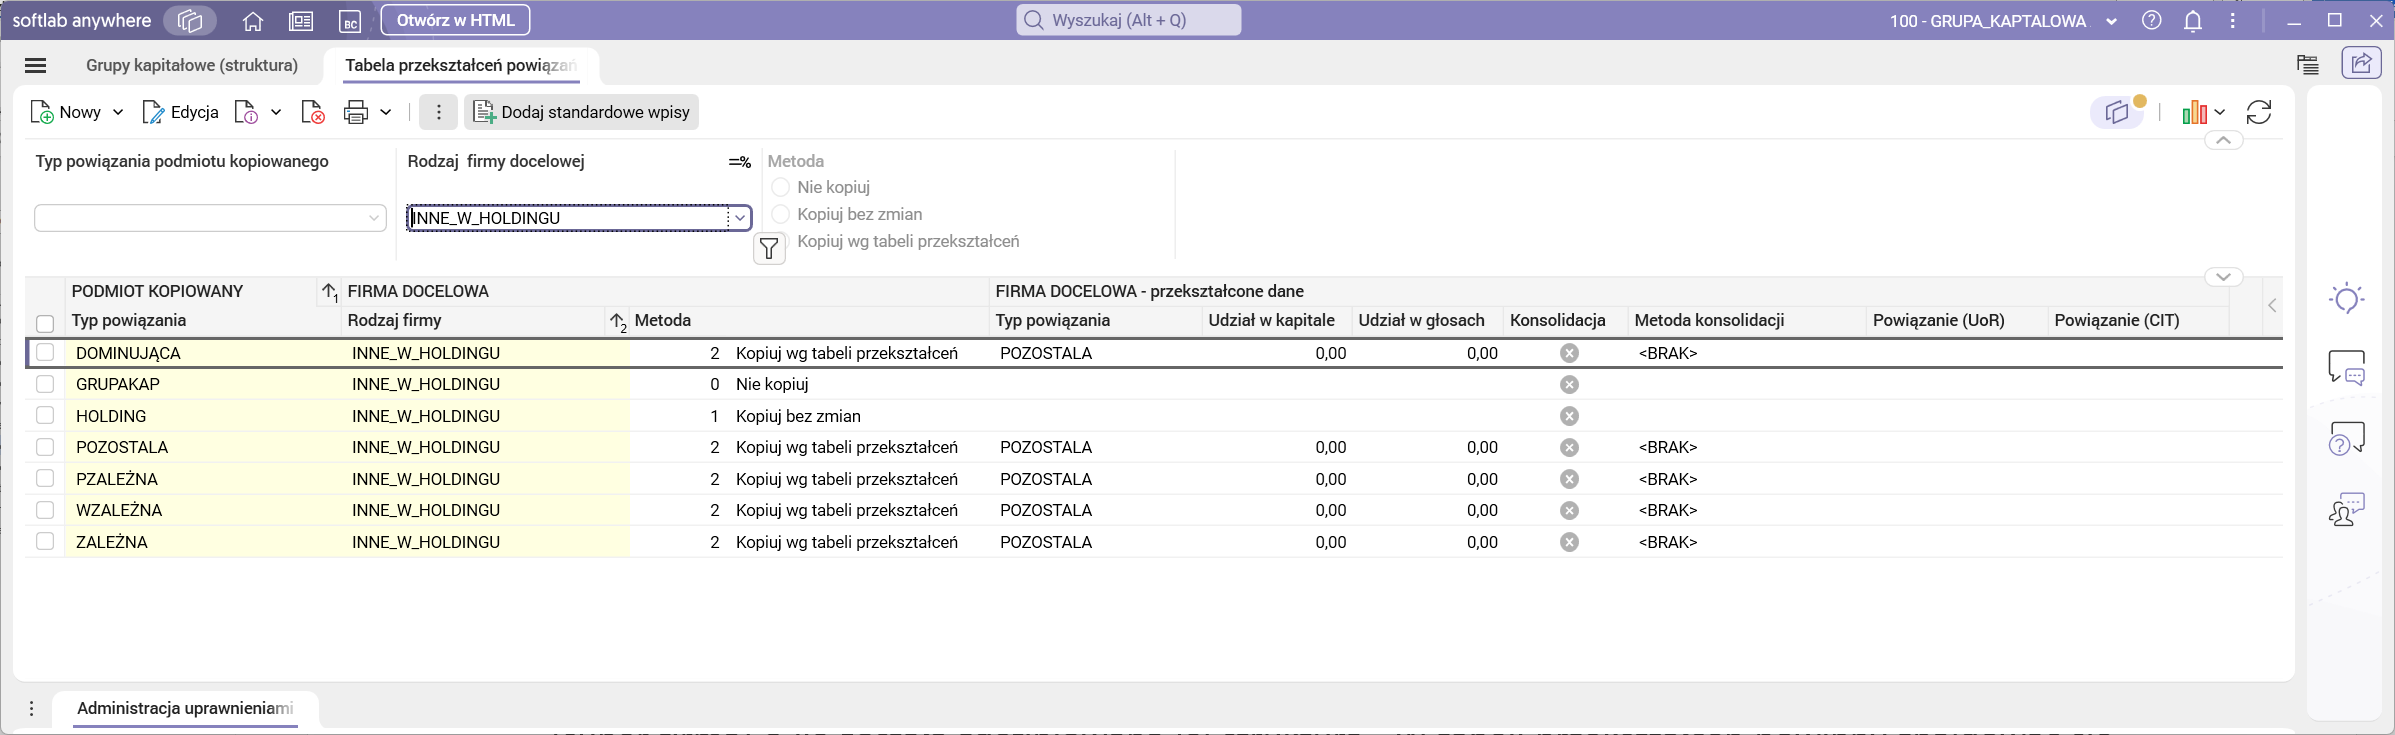
Task: Click the chart icon in the toolbar
Action: [2194, 112]
